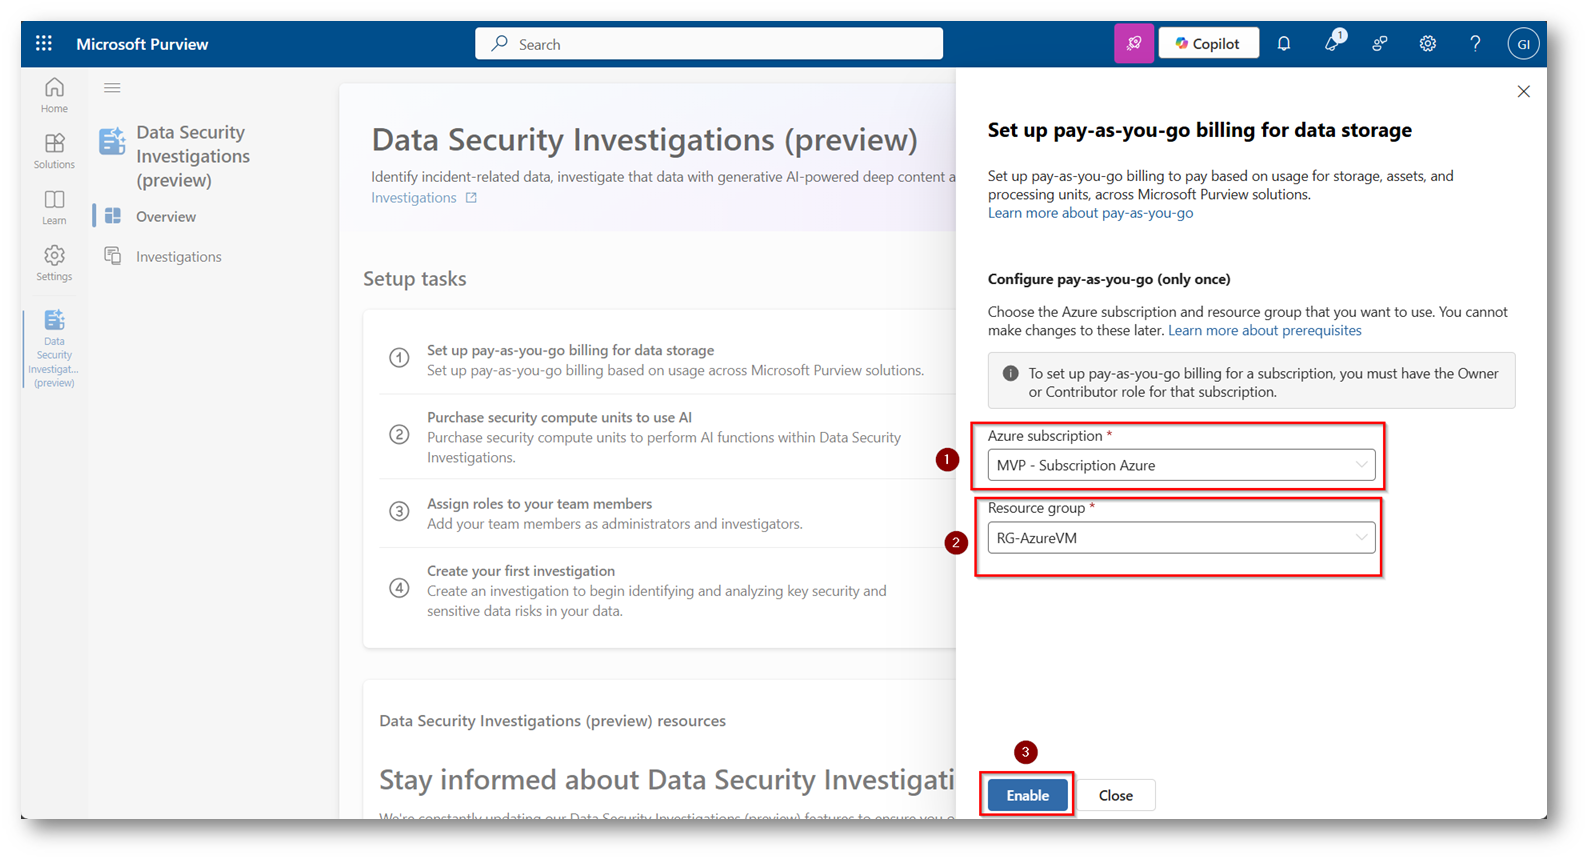Open the Copilot button

(x=1208, y=44)
